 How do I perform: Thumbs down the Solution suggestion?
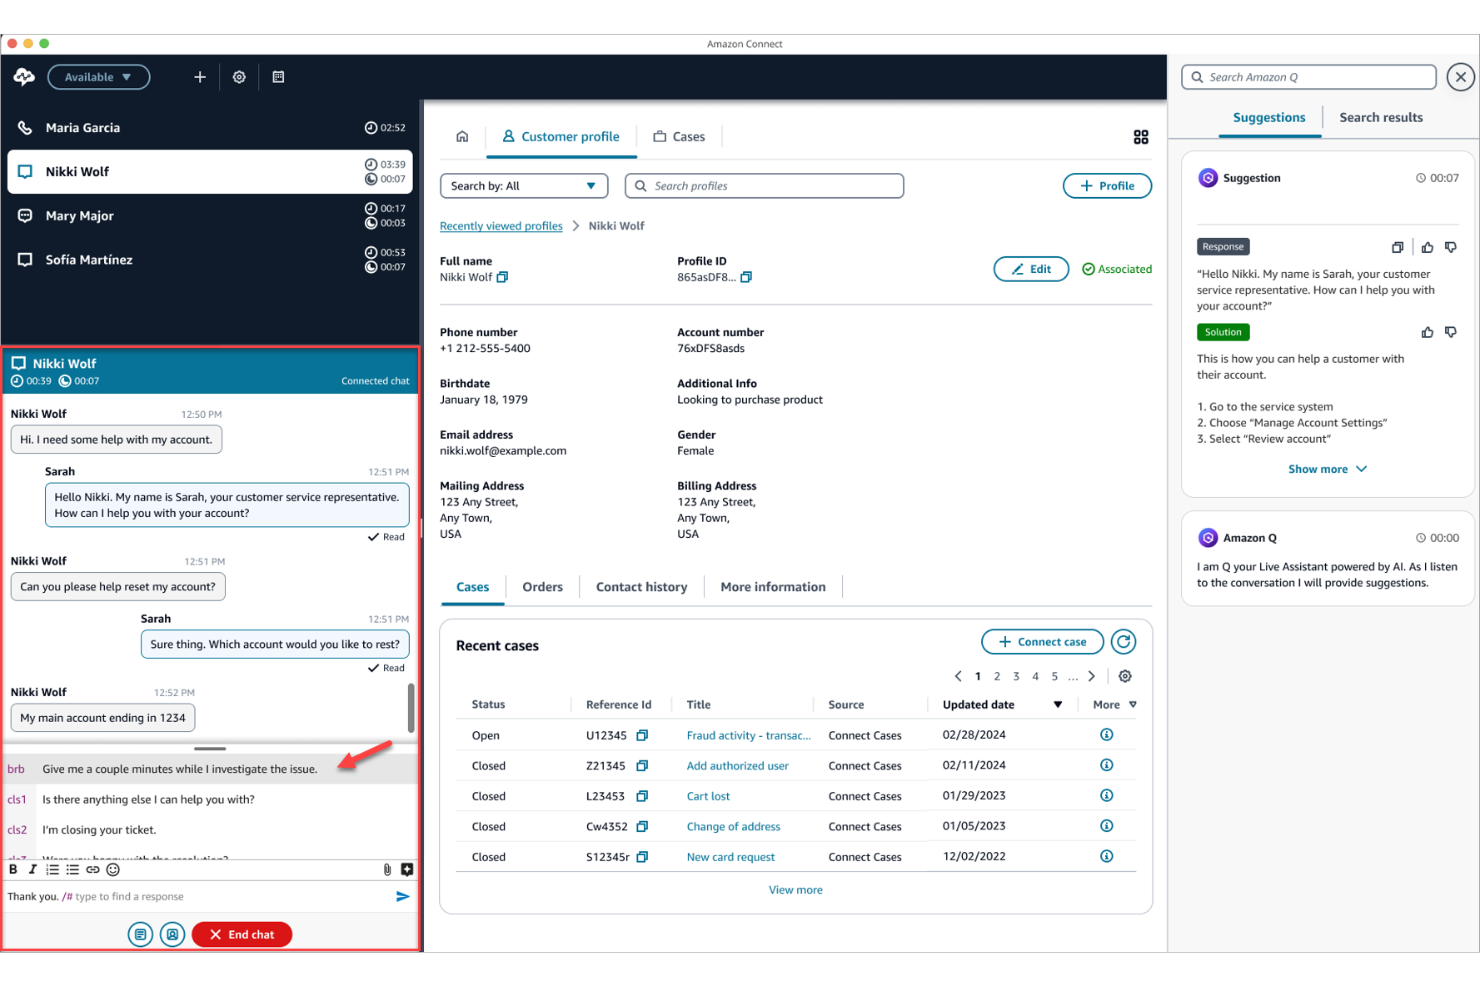click(1451, 331)
